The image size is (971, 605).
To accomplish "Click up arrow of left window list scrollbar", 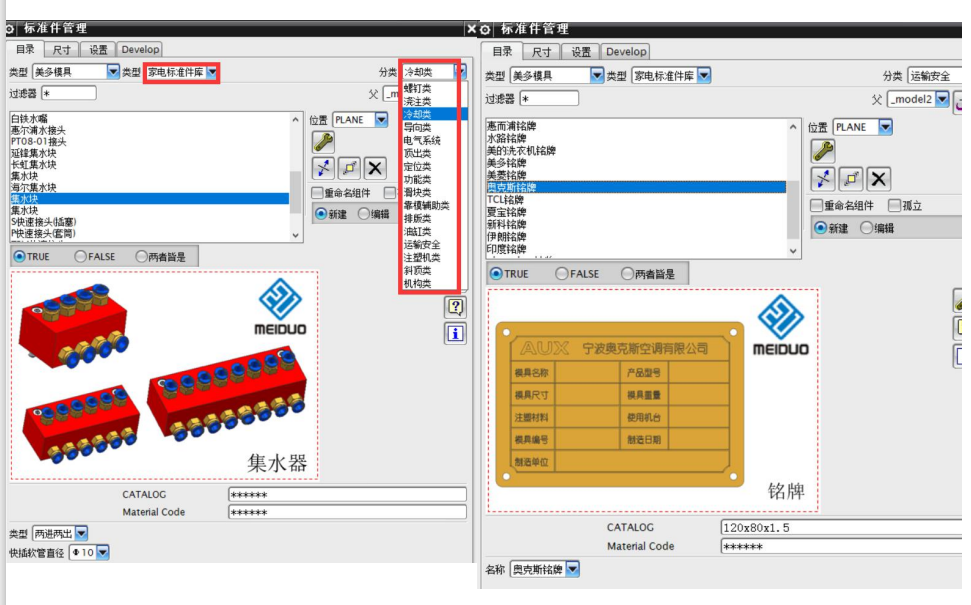I will 295,120.
